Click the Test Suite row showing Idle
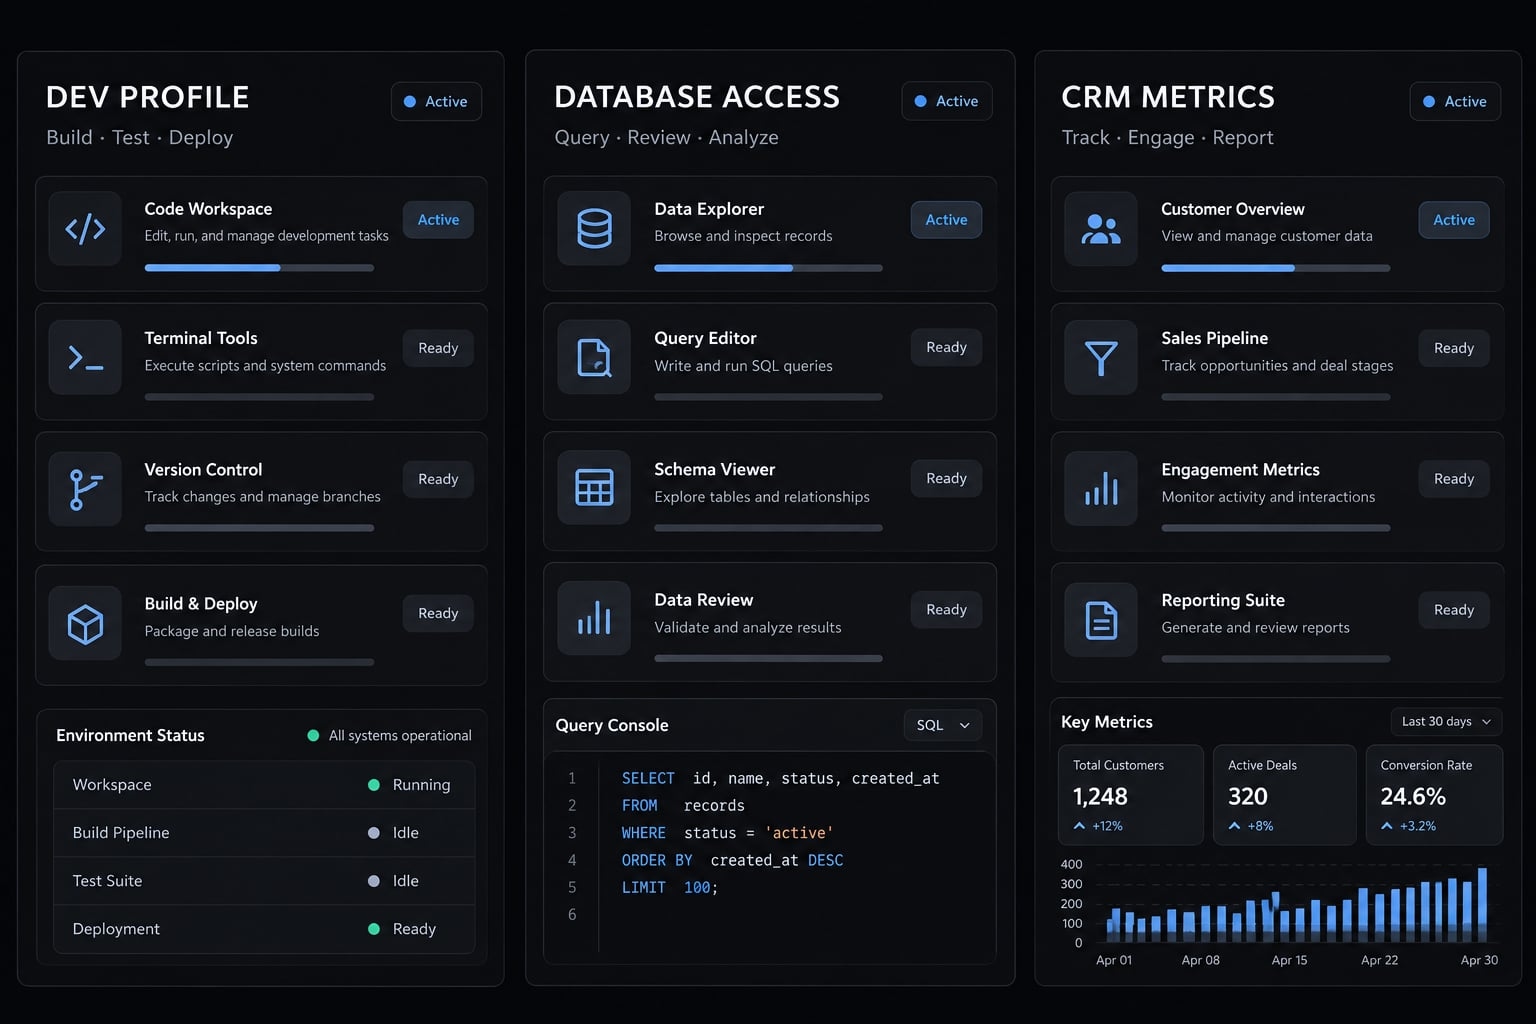 click(264, 881)
